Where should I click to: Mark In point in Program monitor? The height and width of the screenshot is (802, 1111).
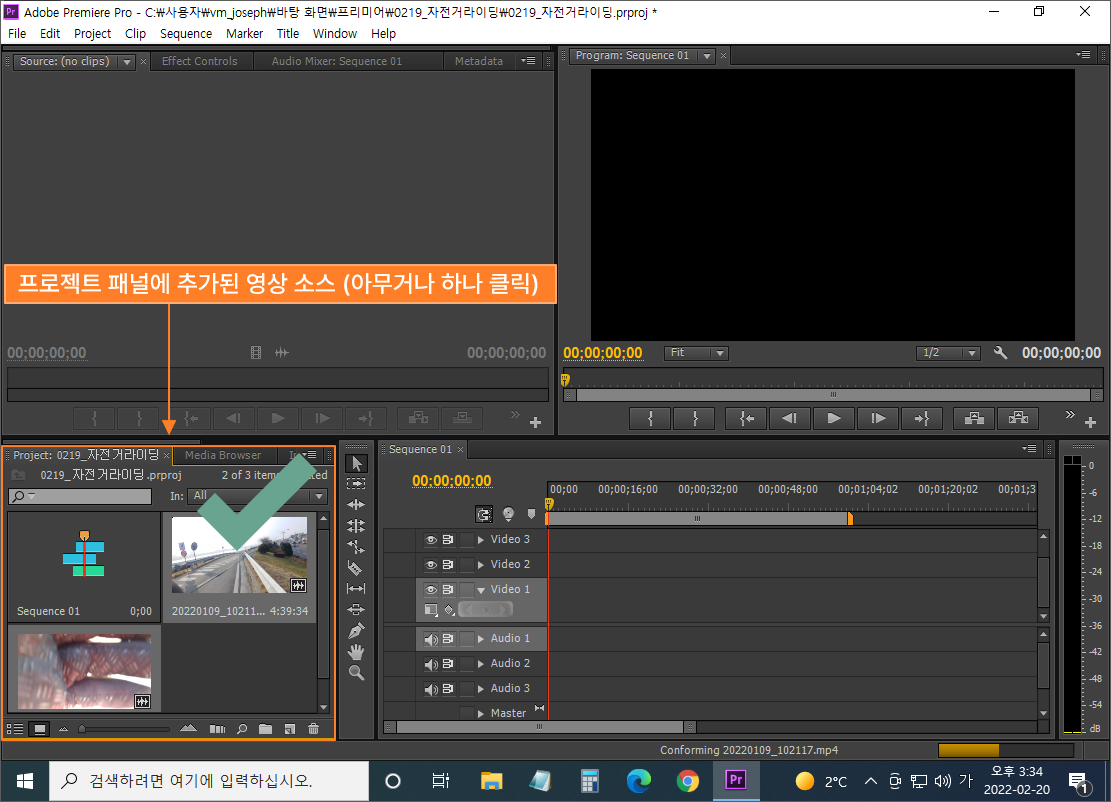coord(650,418)
